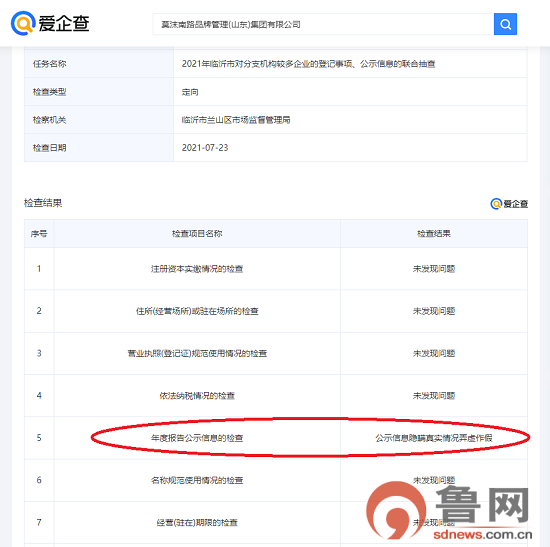The height and width of the screenshot is (547, 550).
Task: Select 名称规范使用情况的检查 item
Action: 197,480
